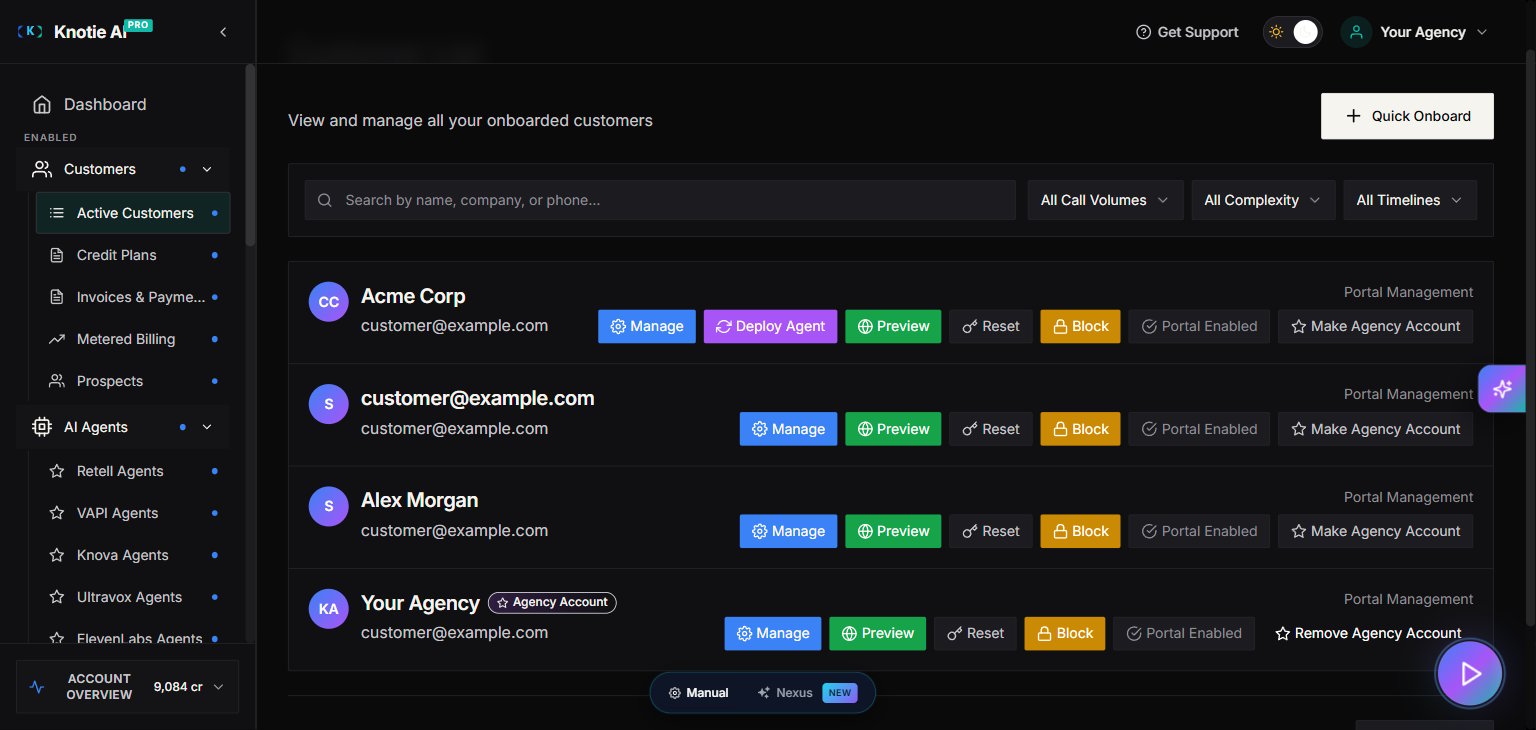
Task: Remove Agency Account from Your Agency
Action: point(1368,633)
